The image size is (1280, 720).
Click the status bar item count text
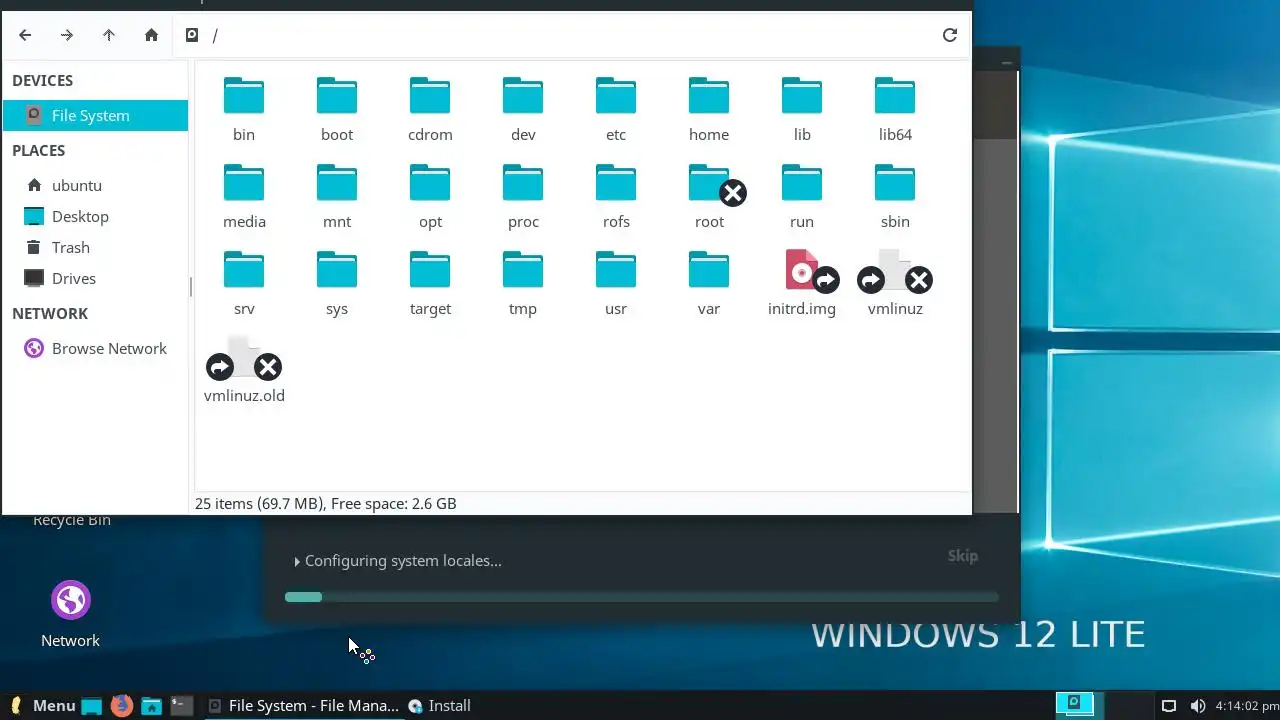tap(325, 503)
